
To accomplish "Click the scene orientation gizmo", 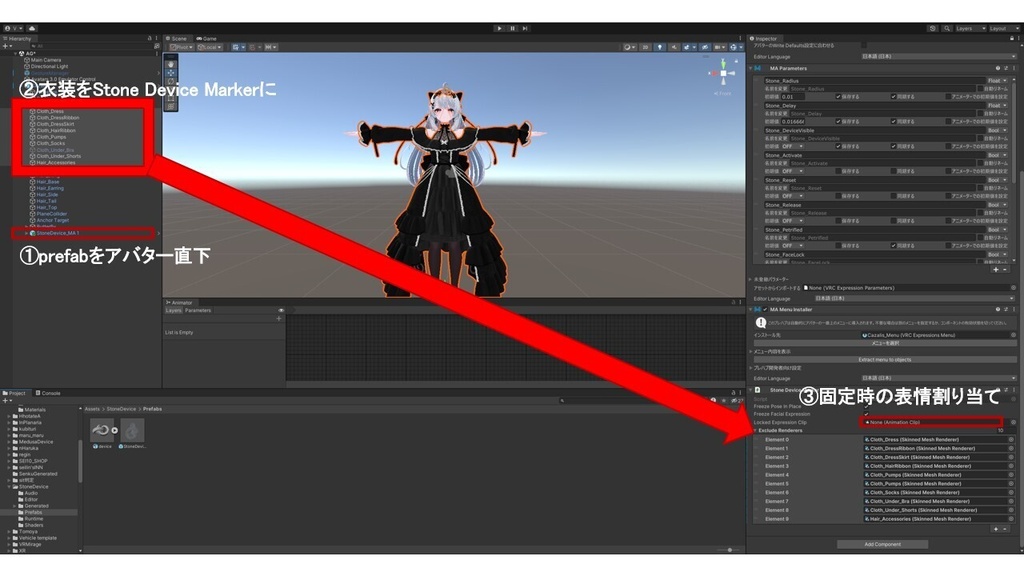I will [x=723, y=73].
